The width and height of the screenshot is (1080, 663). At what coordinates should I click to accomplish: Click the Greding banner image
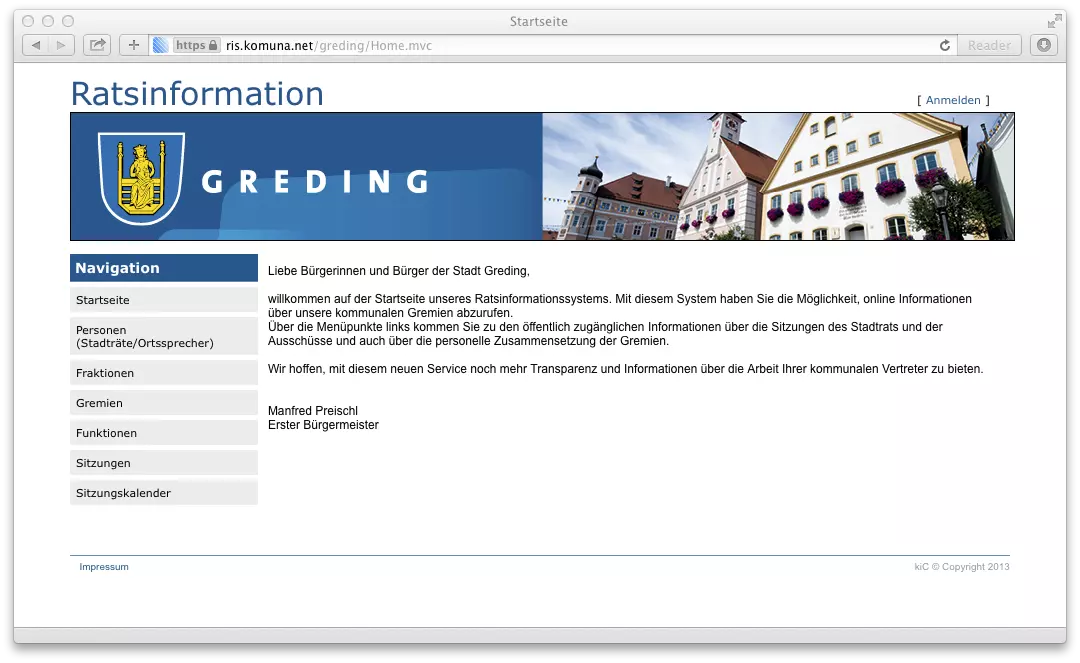541,177
